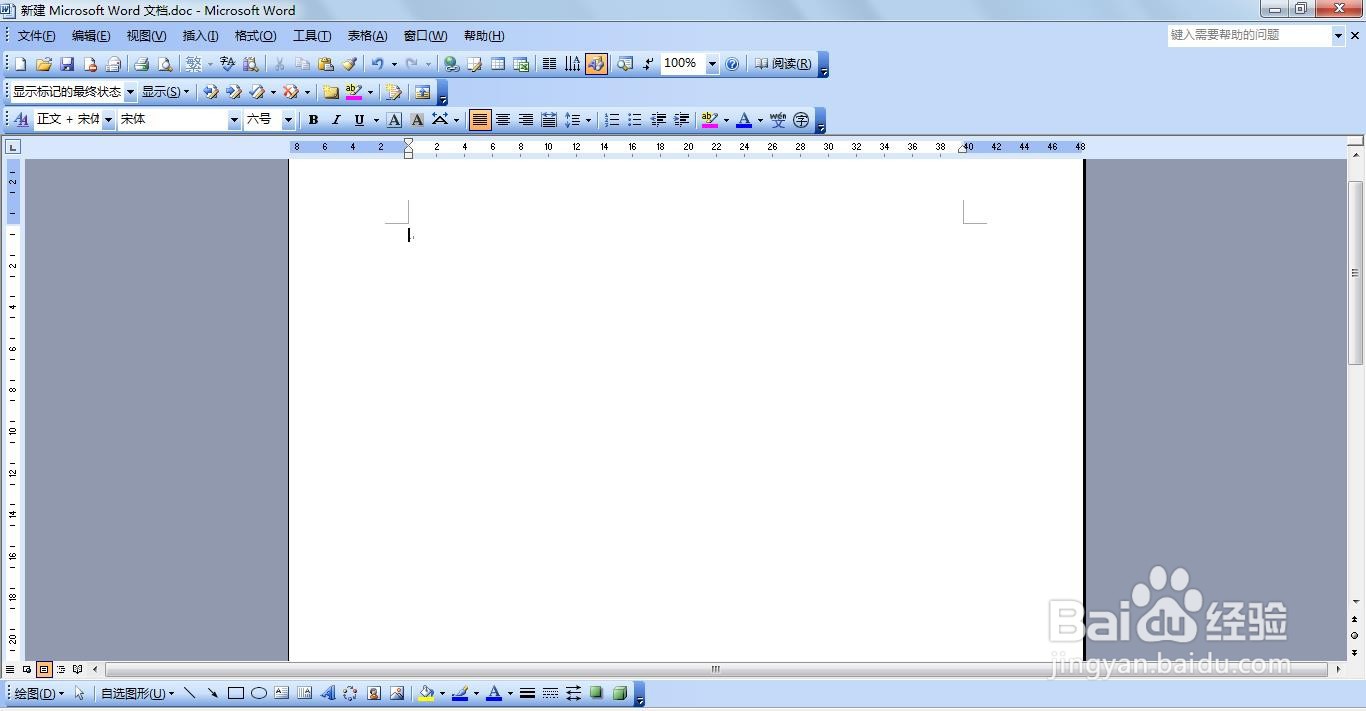Image resolution: width=1366 pixels, height=711 pixels.
Task: Click the Columns layout icon
Action: pos(549,64)
